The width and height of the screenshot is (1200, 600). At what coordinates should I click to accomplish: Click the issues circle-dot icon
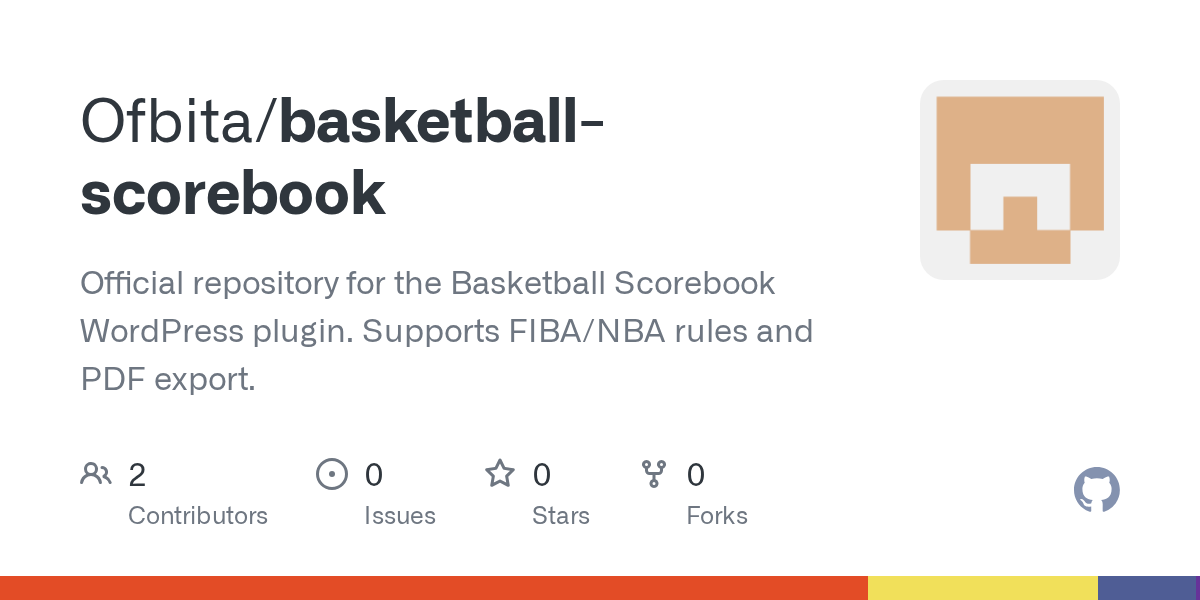331,474
